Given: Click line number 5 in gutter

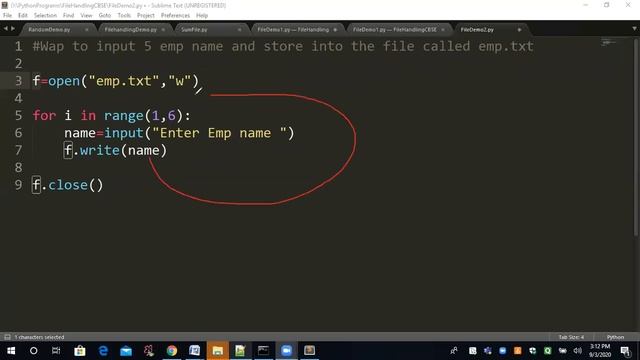Looking at the screenshot, I should [x=18, y=116].
